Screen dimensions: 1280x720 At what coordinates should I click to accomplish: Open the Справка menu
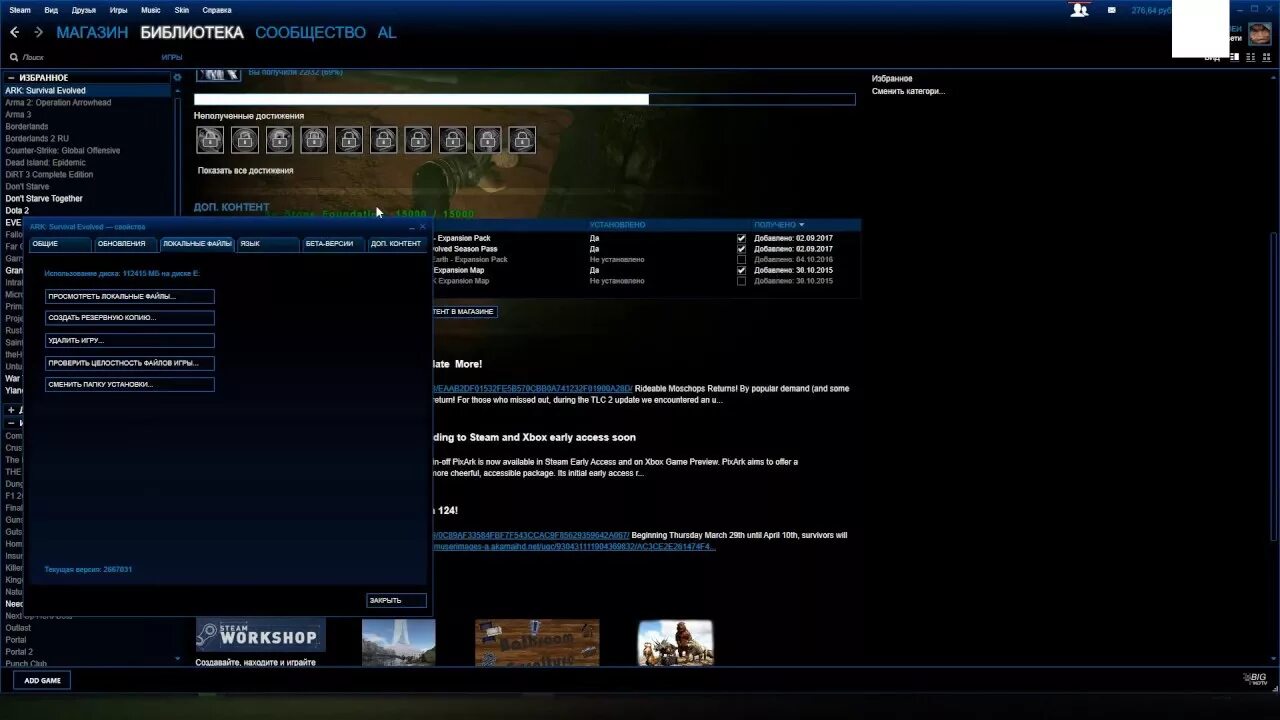[217, 10]
